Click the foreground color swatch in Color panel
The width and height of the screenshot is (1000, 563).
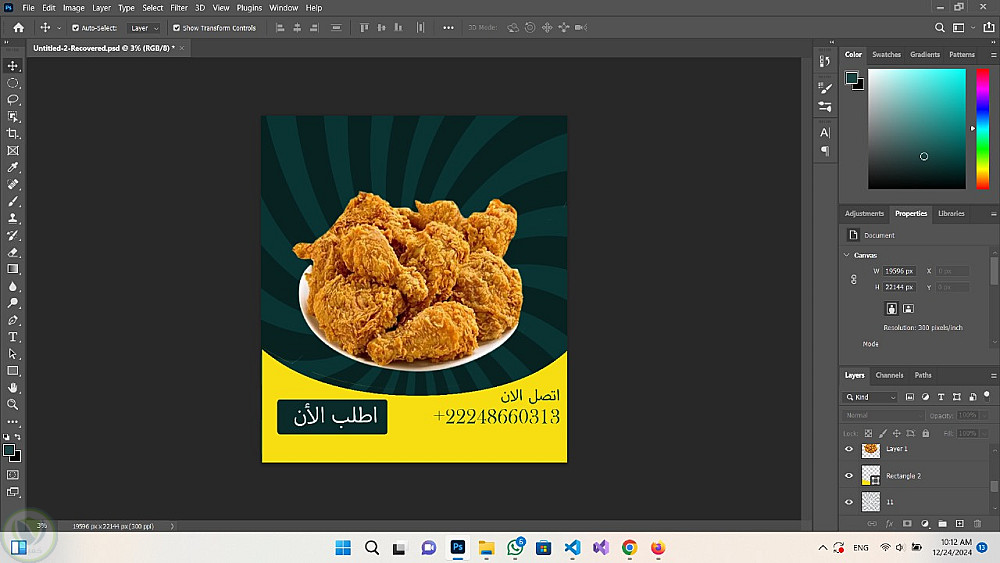point(851,78)
